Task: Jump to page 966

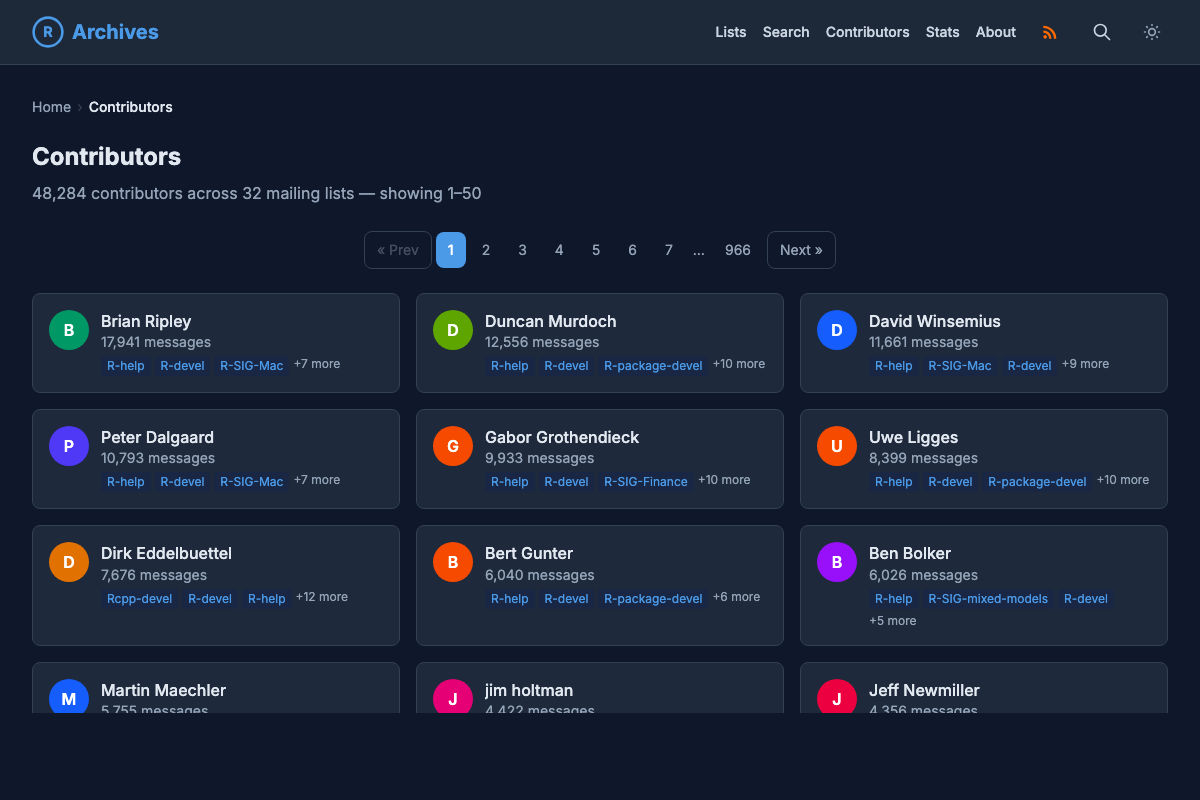Action: click(x=737, y=250)
